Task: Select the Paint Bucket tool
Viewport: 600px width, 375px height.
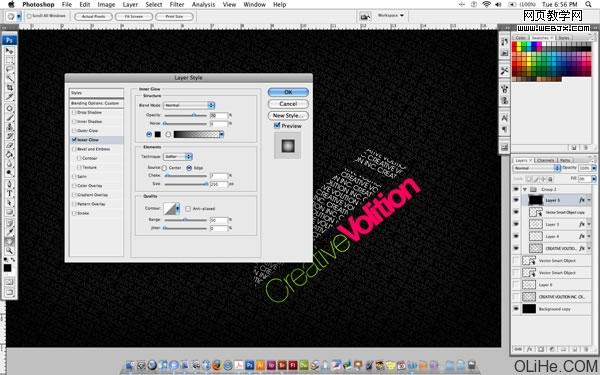Action: (x=10, y=155)
